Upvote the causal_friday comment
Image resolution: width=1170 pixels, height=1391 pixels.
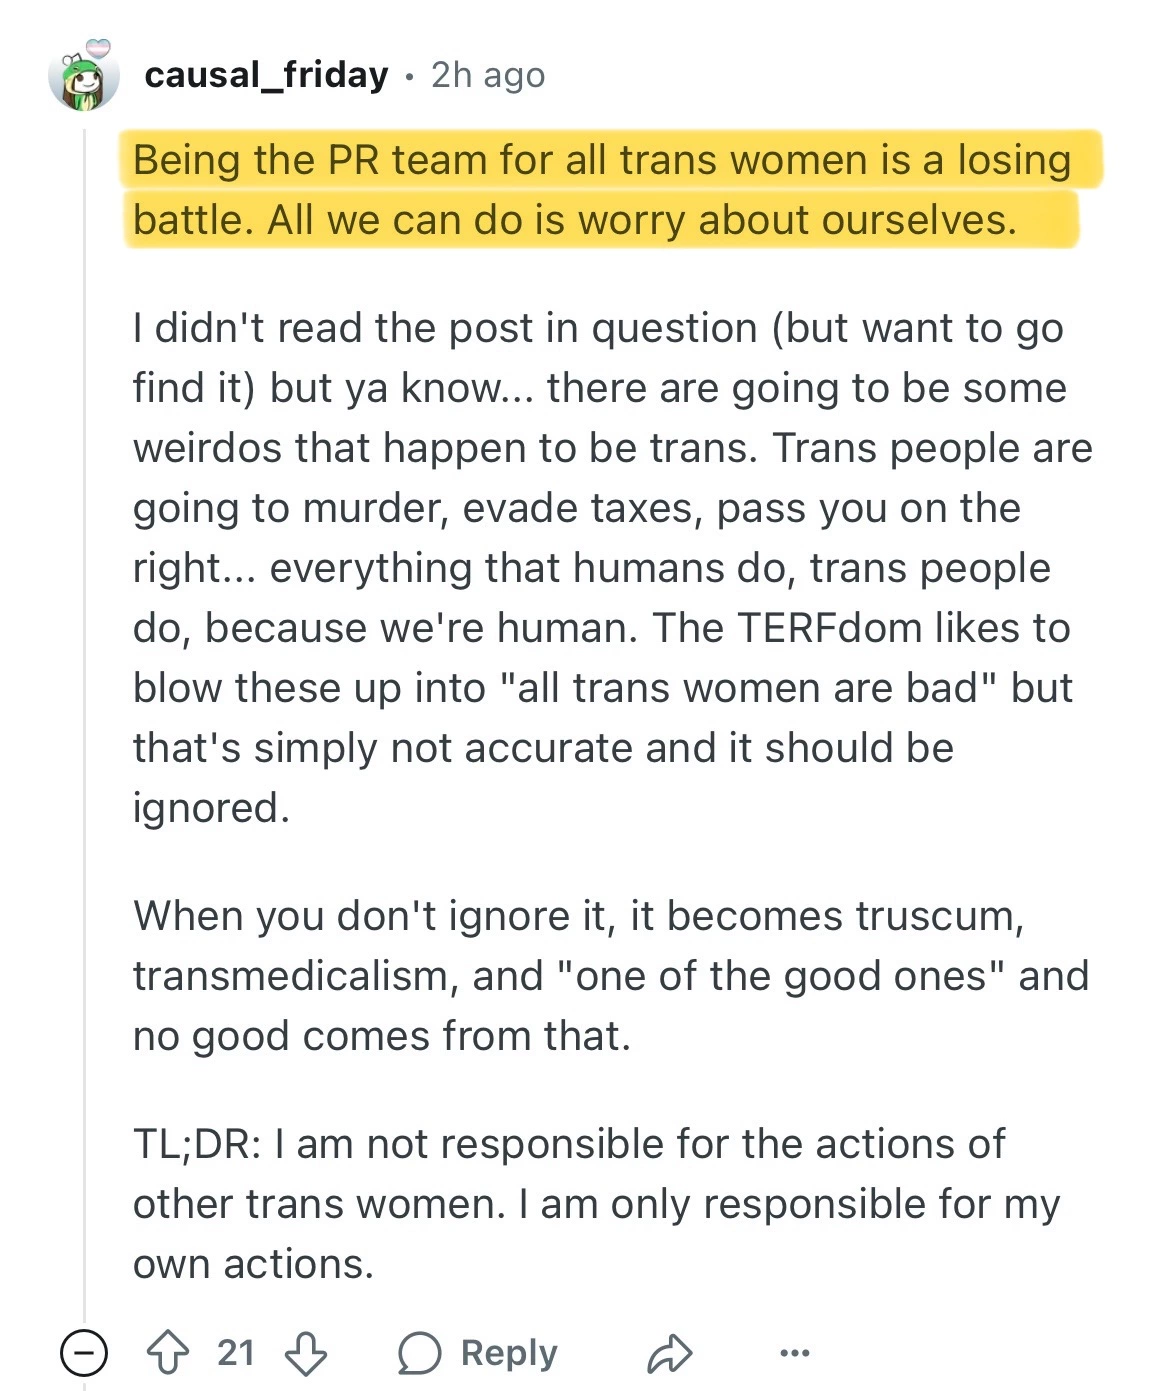[x=168, y=1353]
